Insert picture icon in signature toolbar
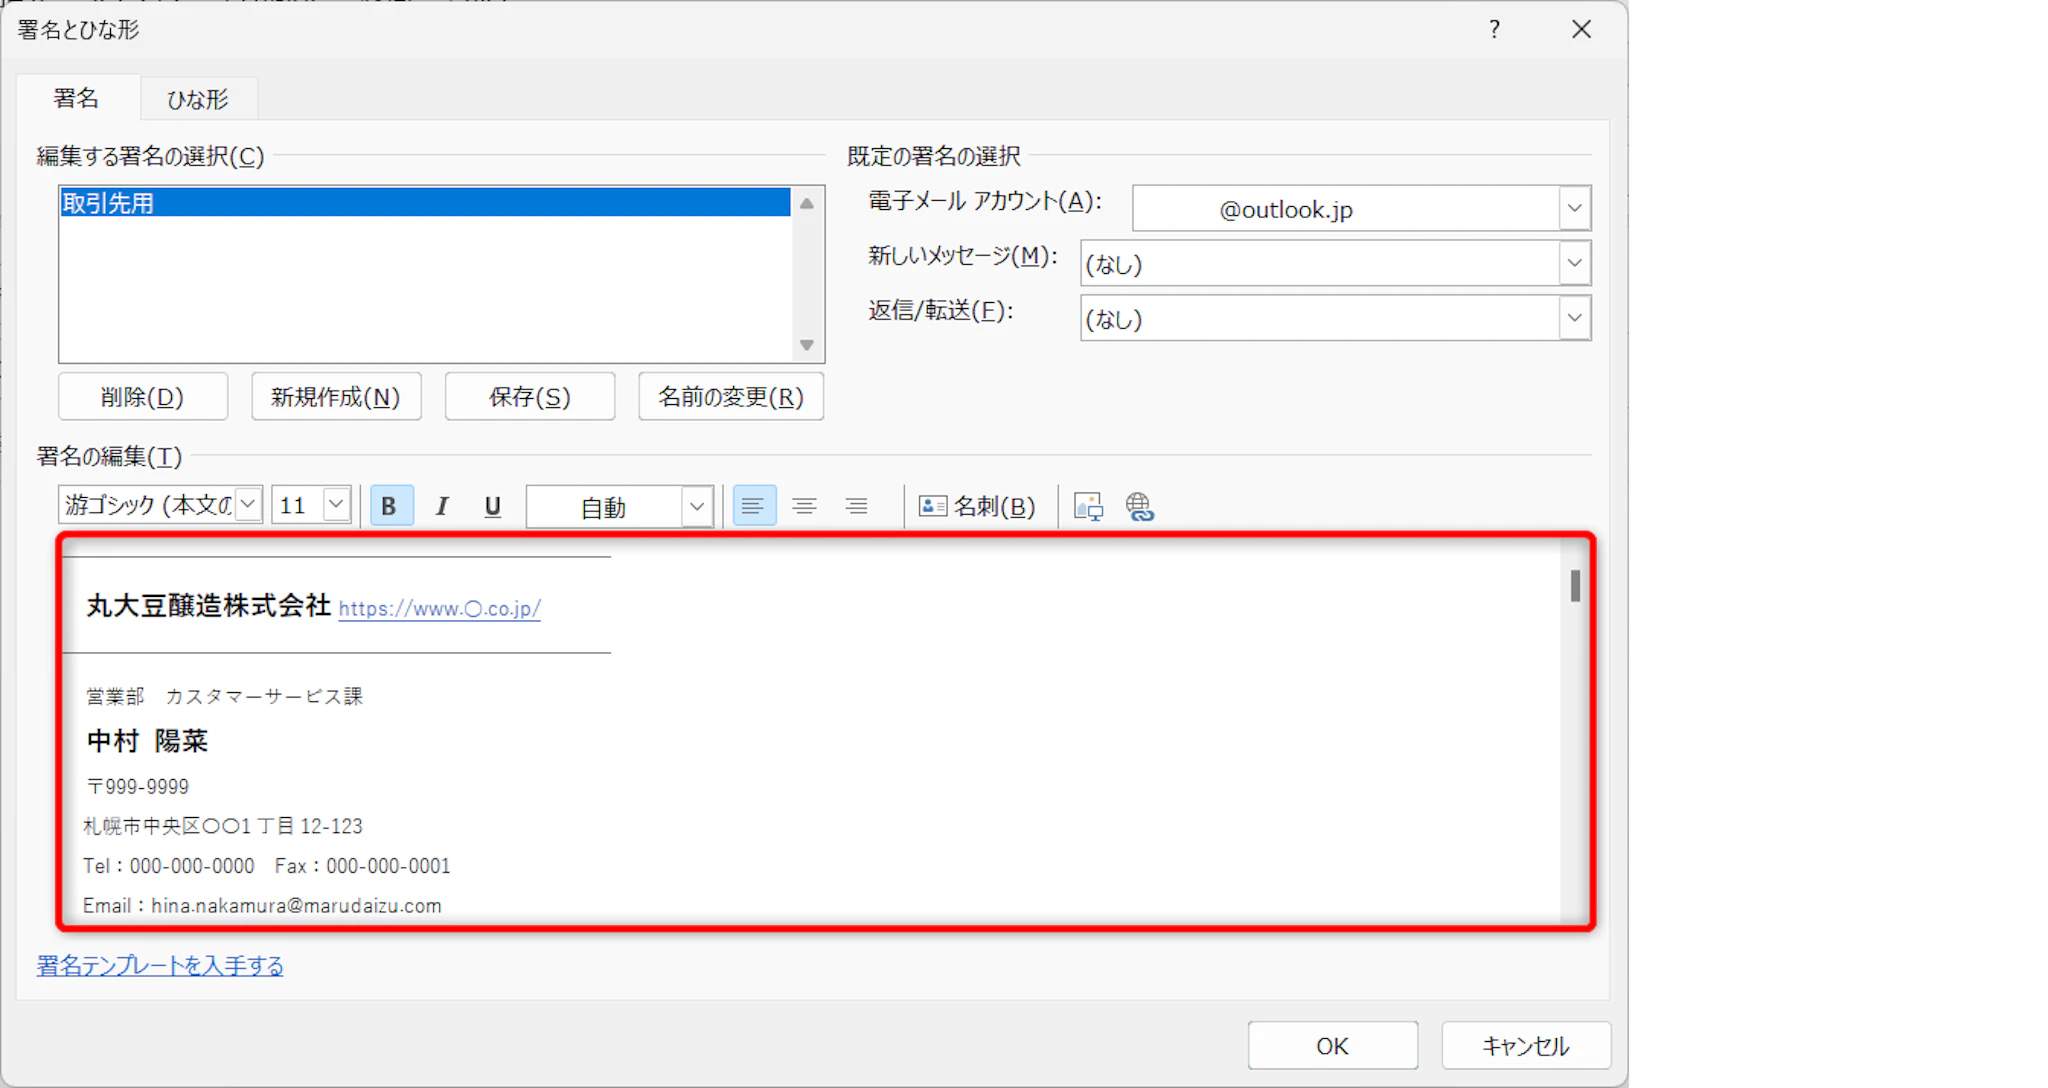The width and height of the screenshot is (2048, 1088). [x=1088, y=506]
